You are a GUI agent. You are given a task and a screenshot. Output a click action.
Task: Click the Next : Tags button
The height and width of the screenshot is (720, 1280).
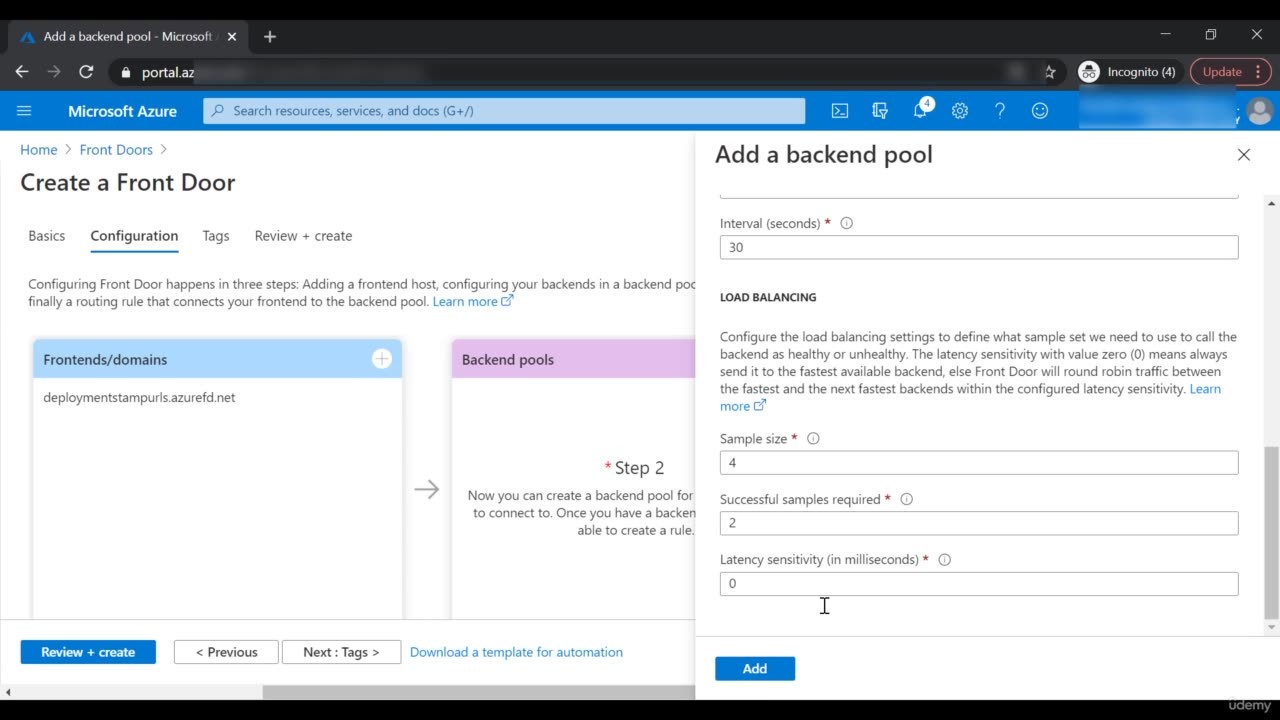pos(341,652)
